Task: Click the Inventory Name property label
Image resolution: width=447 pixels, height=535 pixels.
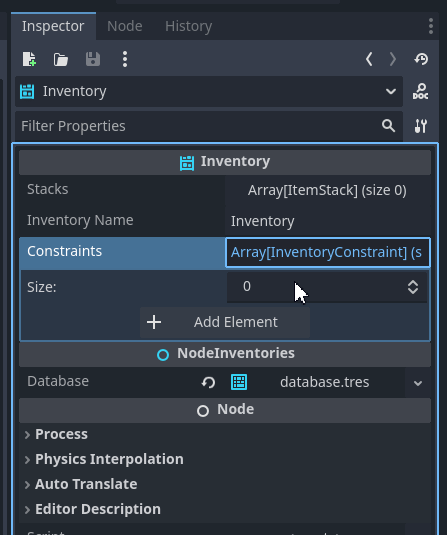Action: tap(80, 220)
